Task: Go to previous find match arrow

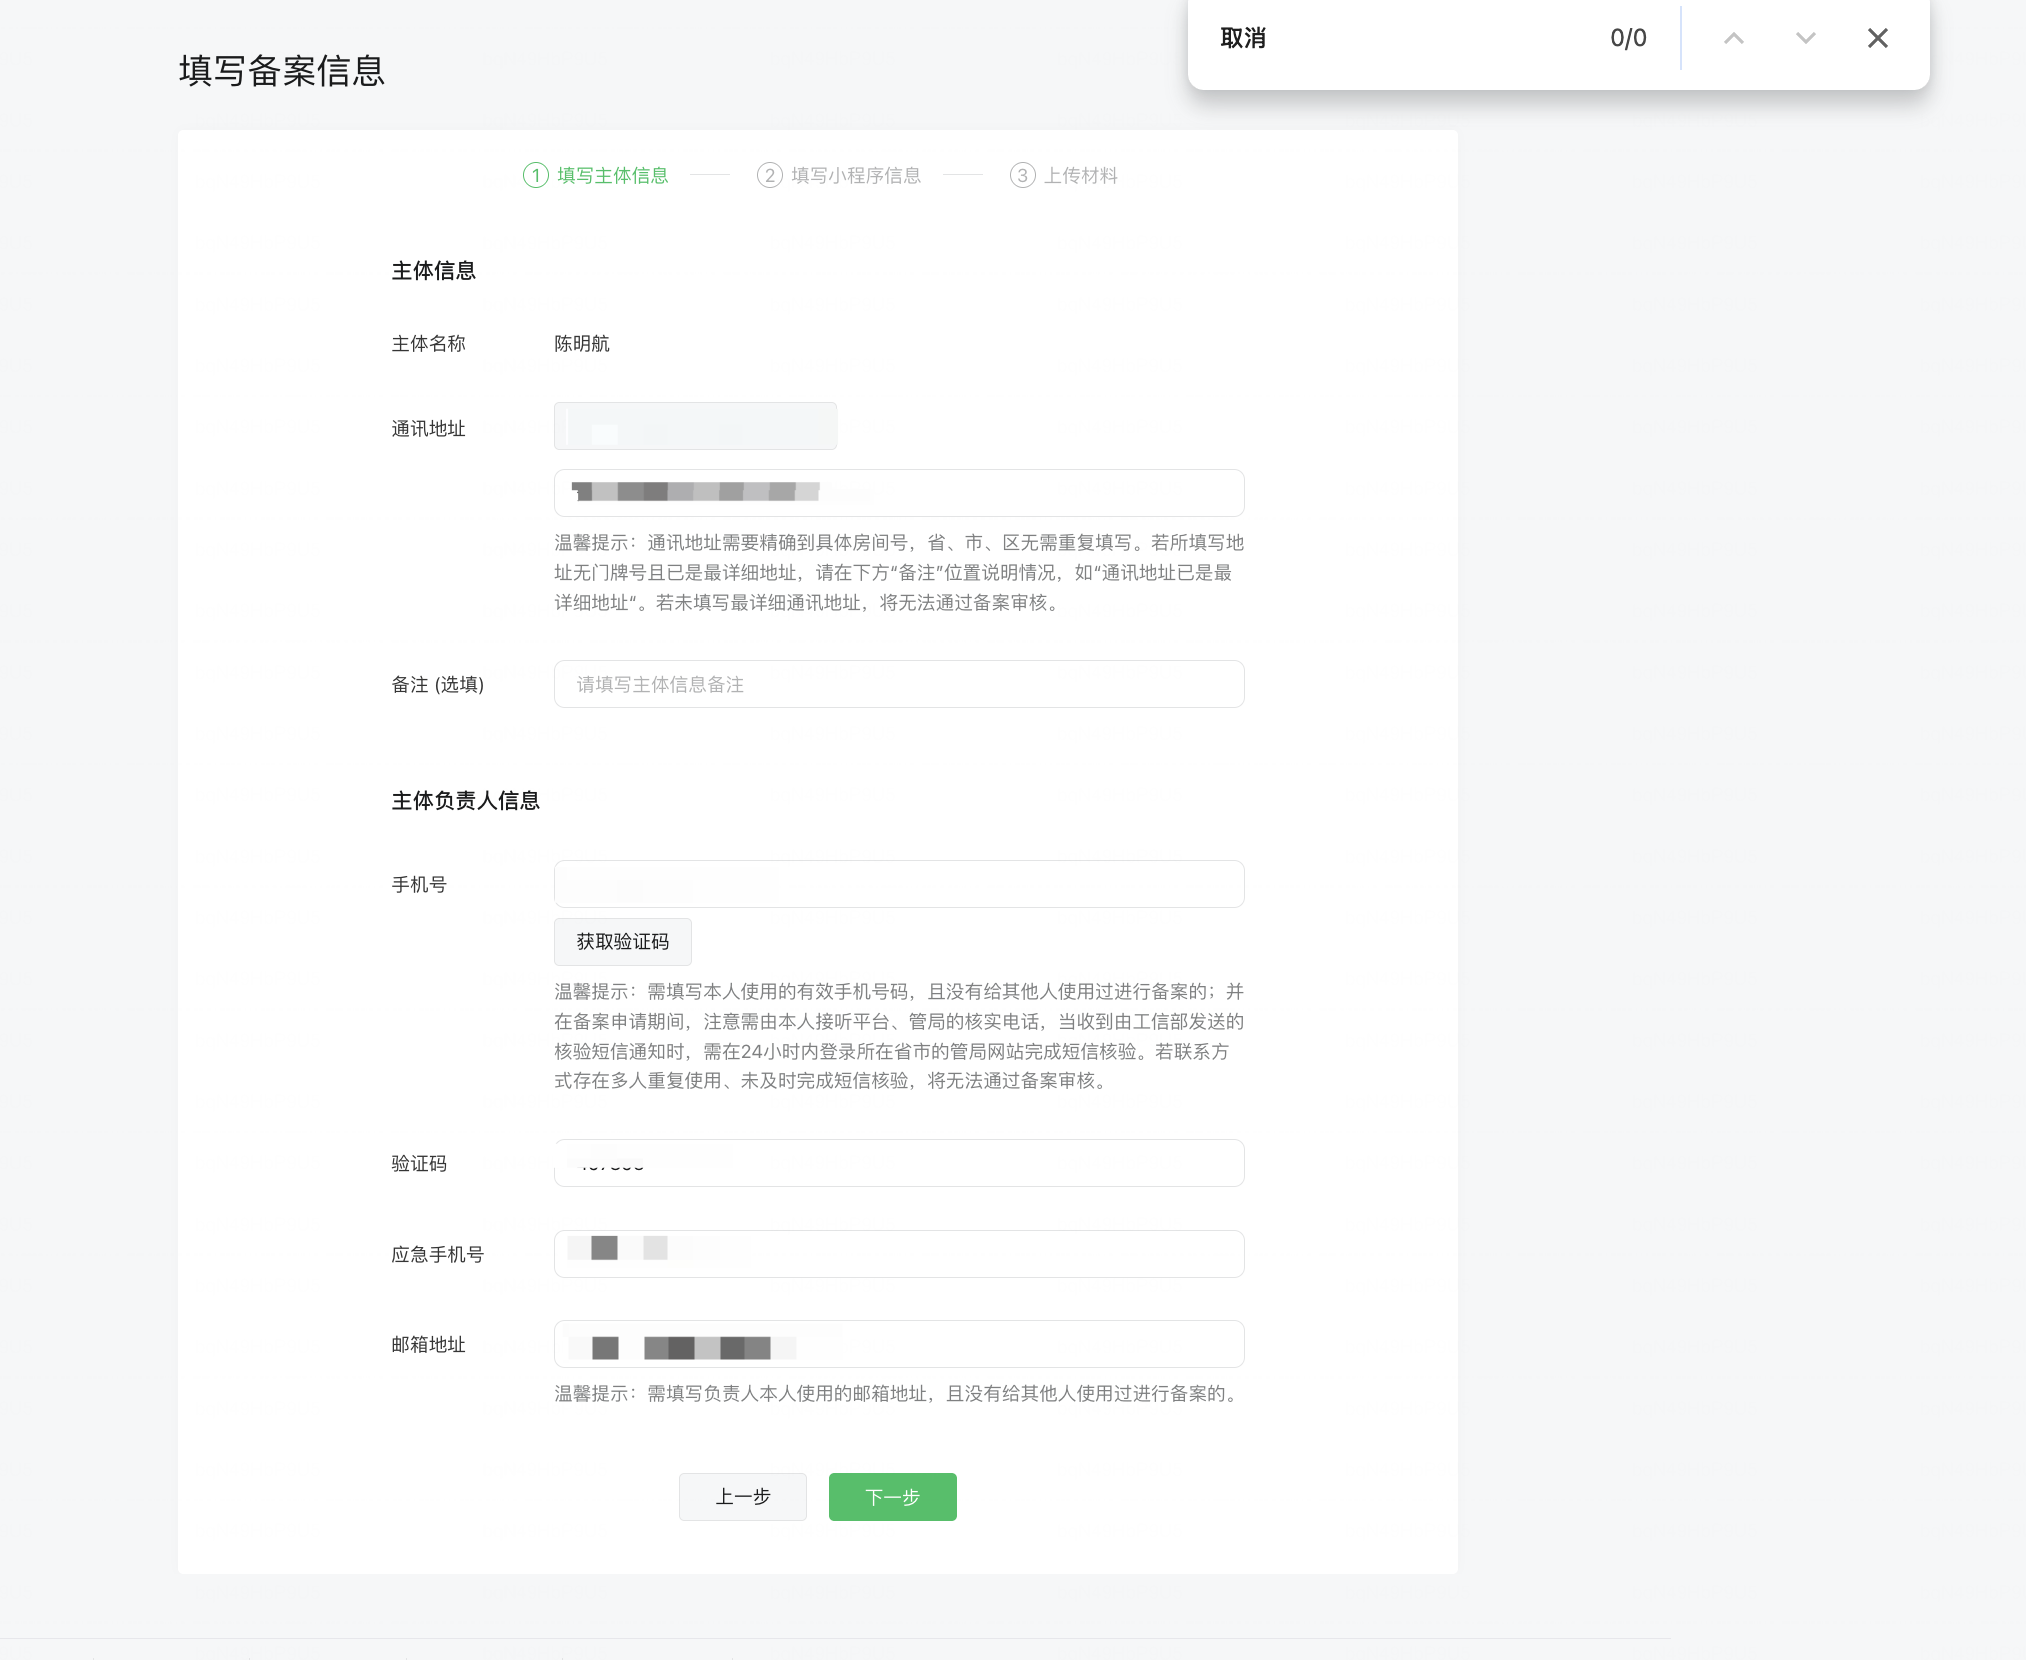Action: click(1733, 38)
